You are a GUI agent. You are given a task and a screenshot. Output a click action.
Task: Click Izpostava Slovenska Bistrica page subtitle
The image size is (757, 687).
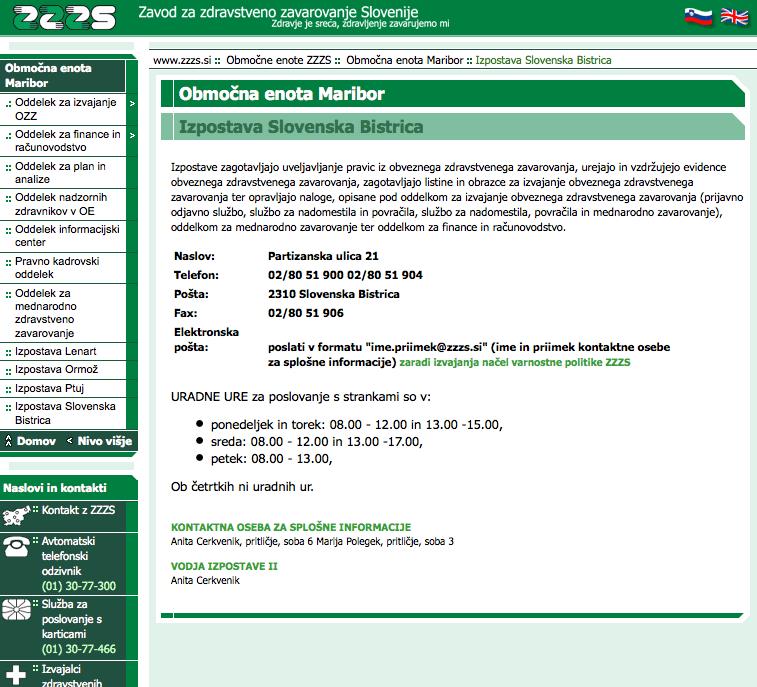tap(301, 126)
